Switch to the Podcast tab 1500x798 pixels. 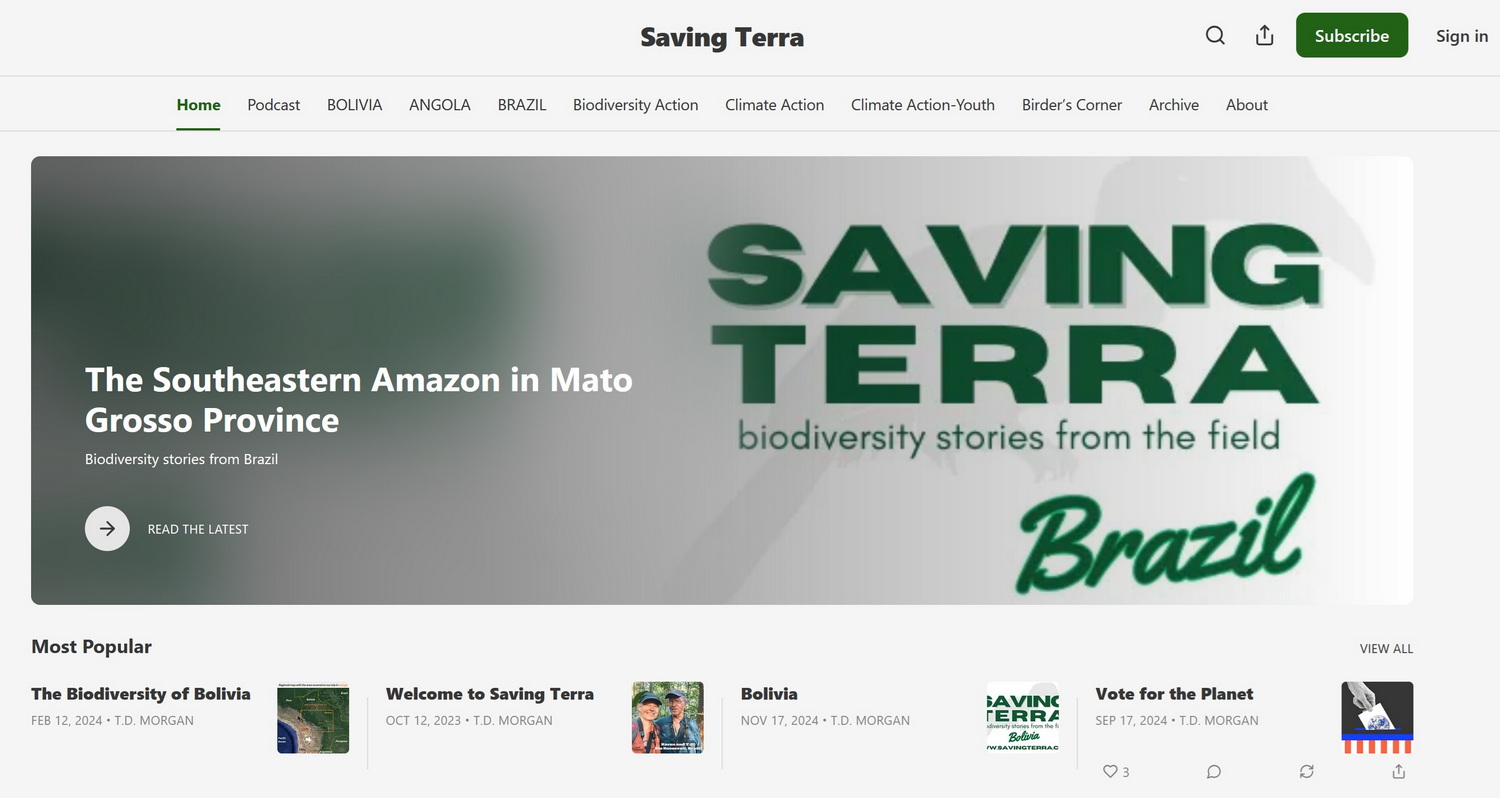[274, 105]
